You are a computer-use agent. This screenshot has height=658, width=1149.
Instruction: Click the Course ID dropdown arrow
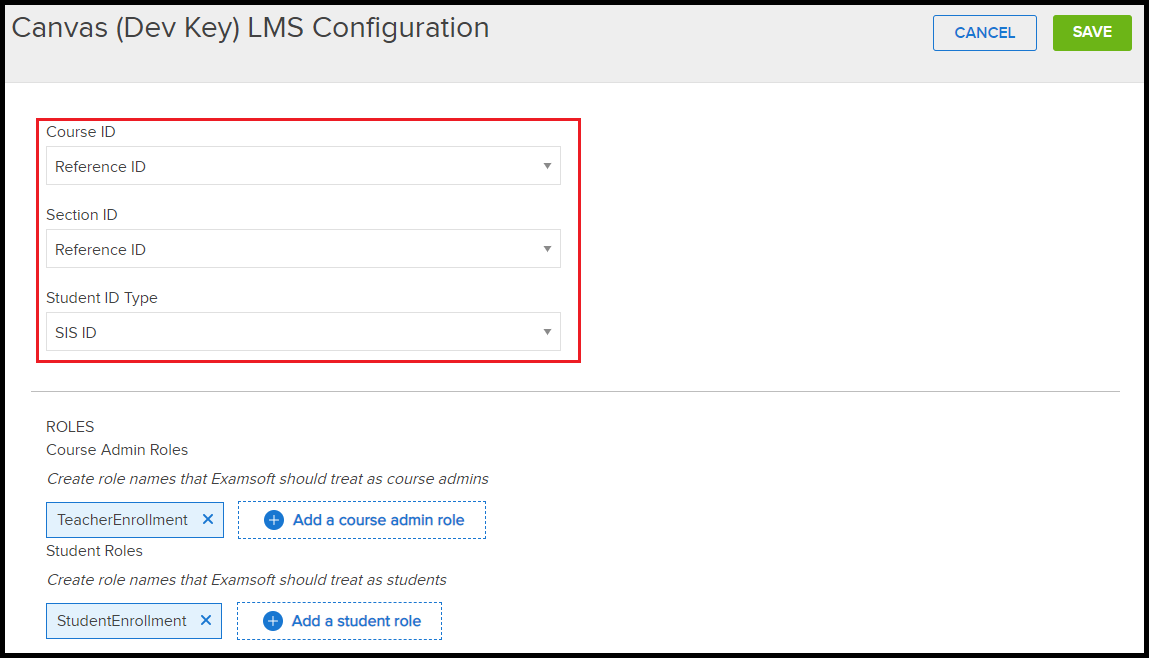pos(547,165)
